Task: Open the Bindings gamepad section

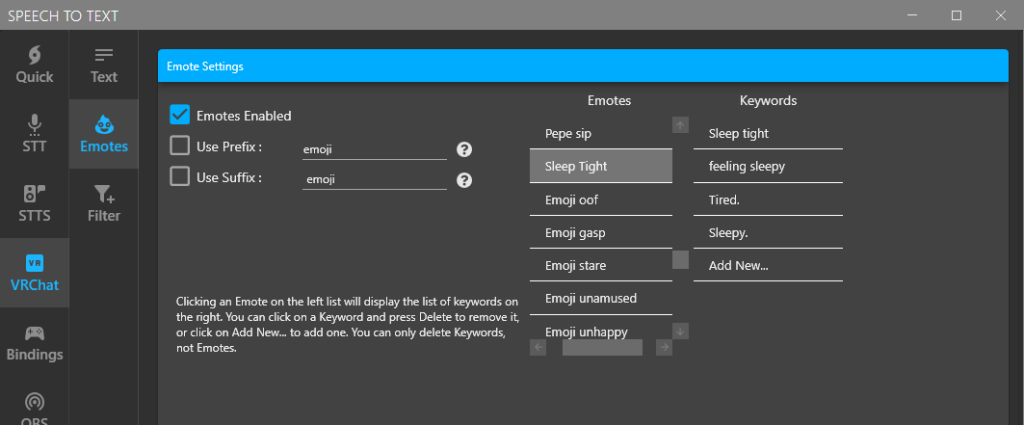Action: coord(34,342)
